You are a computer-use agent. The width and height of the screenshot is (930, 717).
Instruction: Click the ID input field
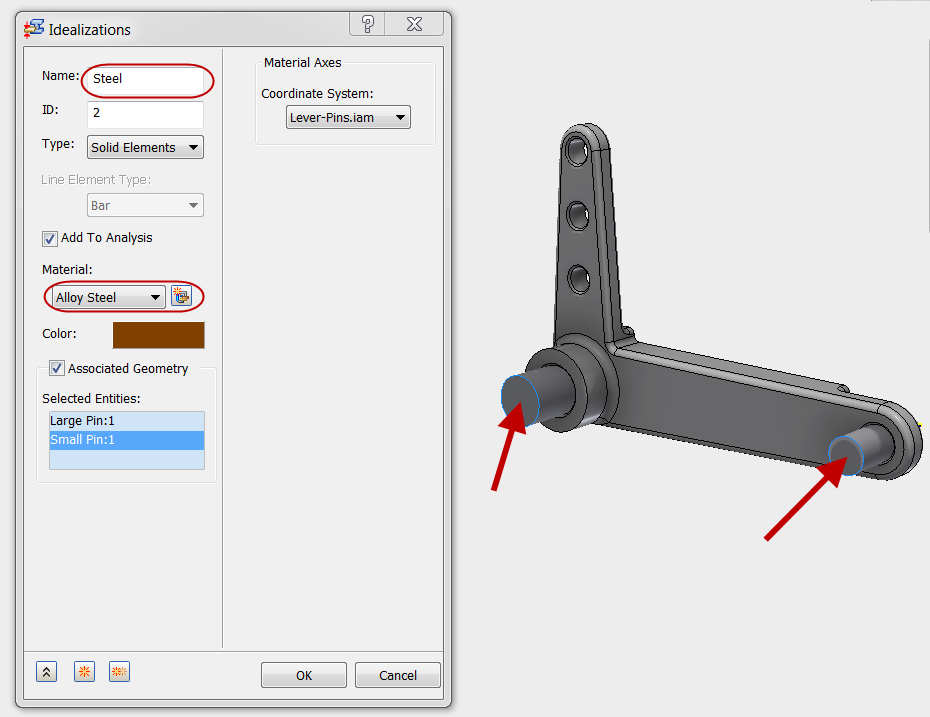tap(145, 114)
